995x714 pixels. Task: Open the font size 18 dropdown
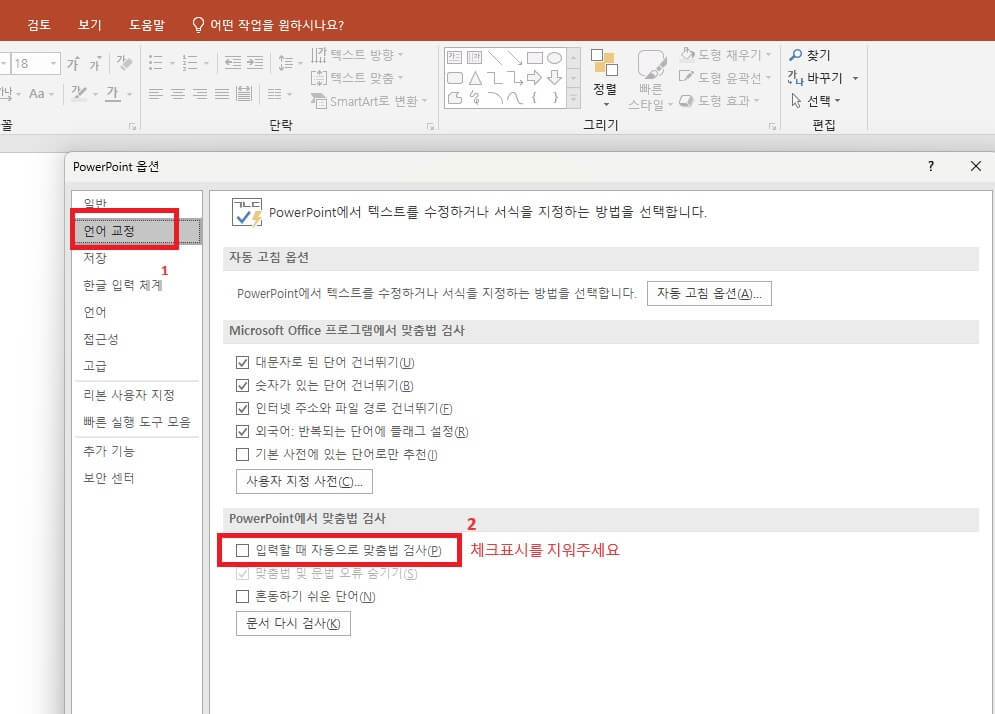pos(54,63)
